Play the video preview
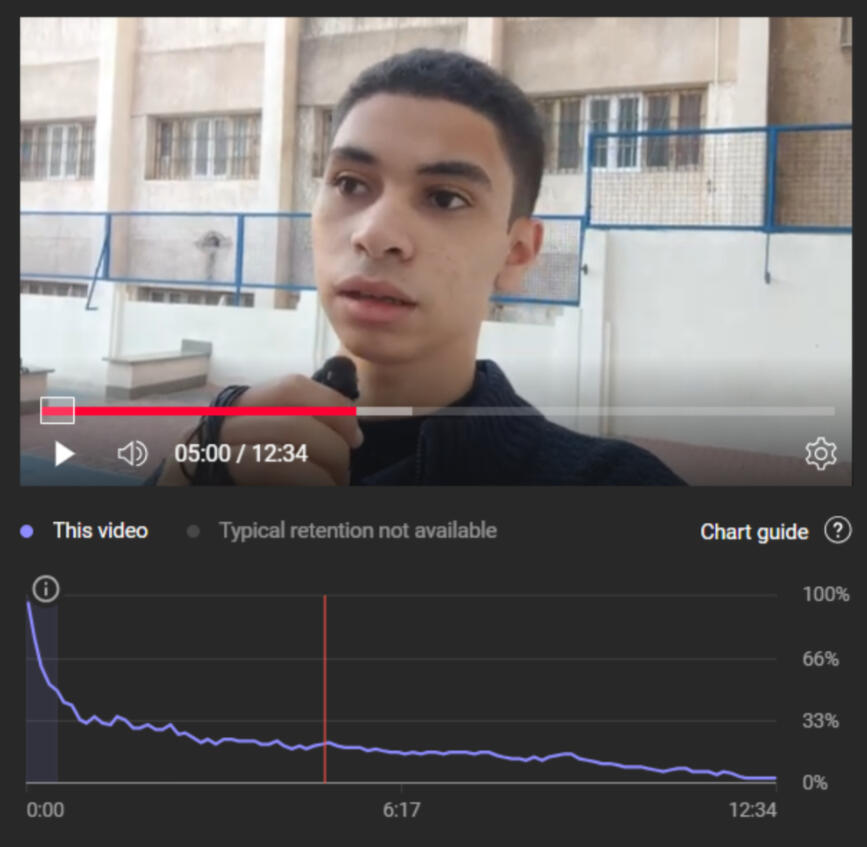The width and height of the screenshot is (867, 847). [x=64, y=454]
